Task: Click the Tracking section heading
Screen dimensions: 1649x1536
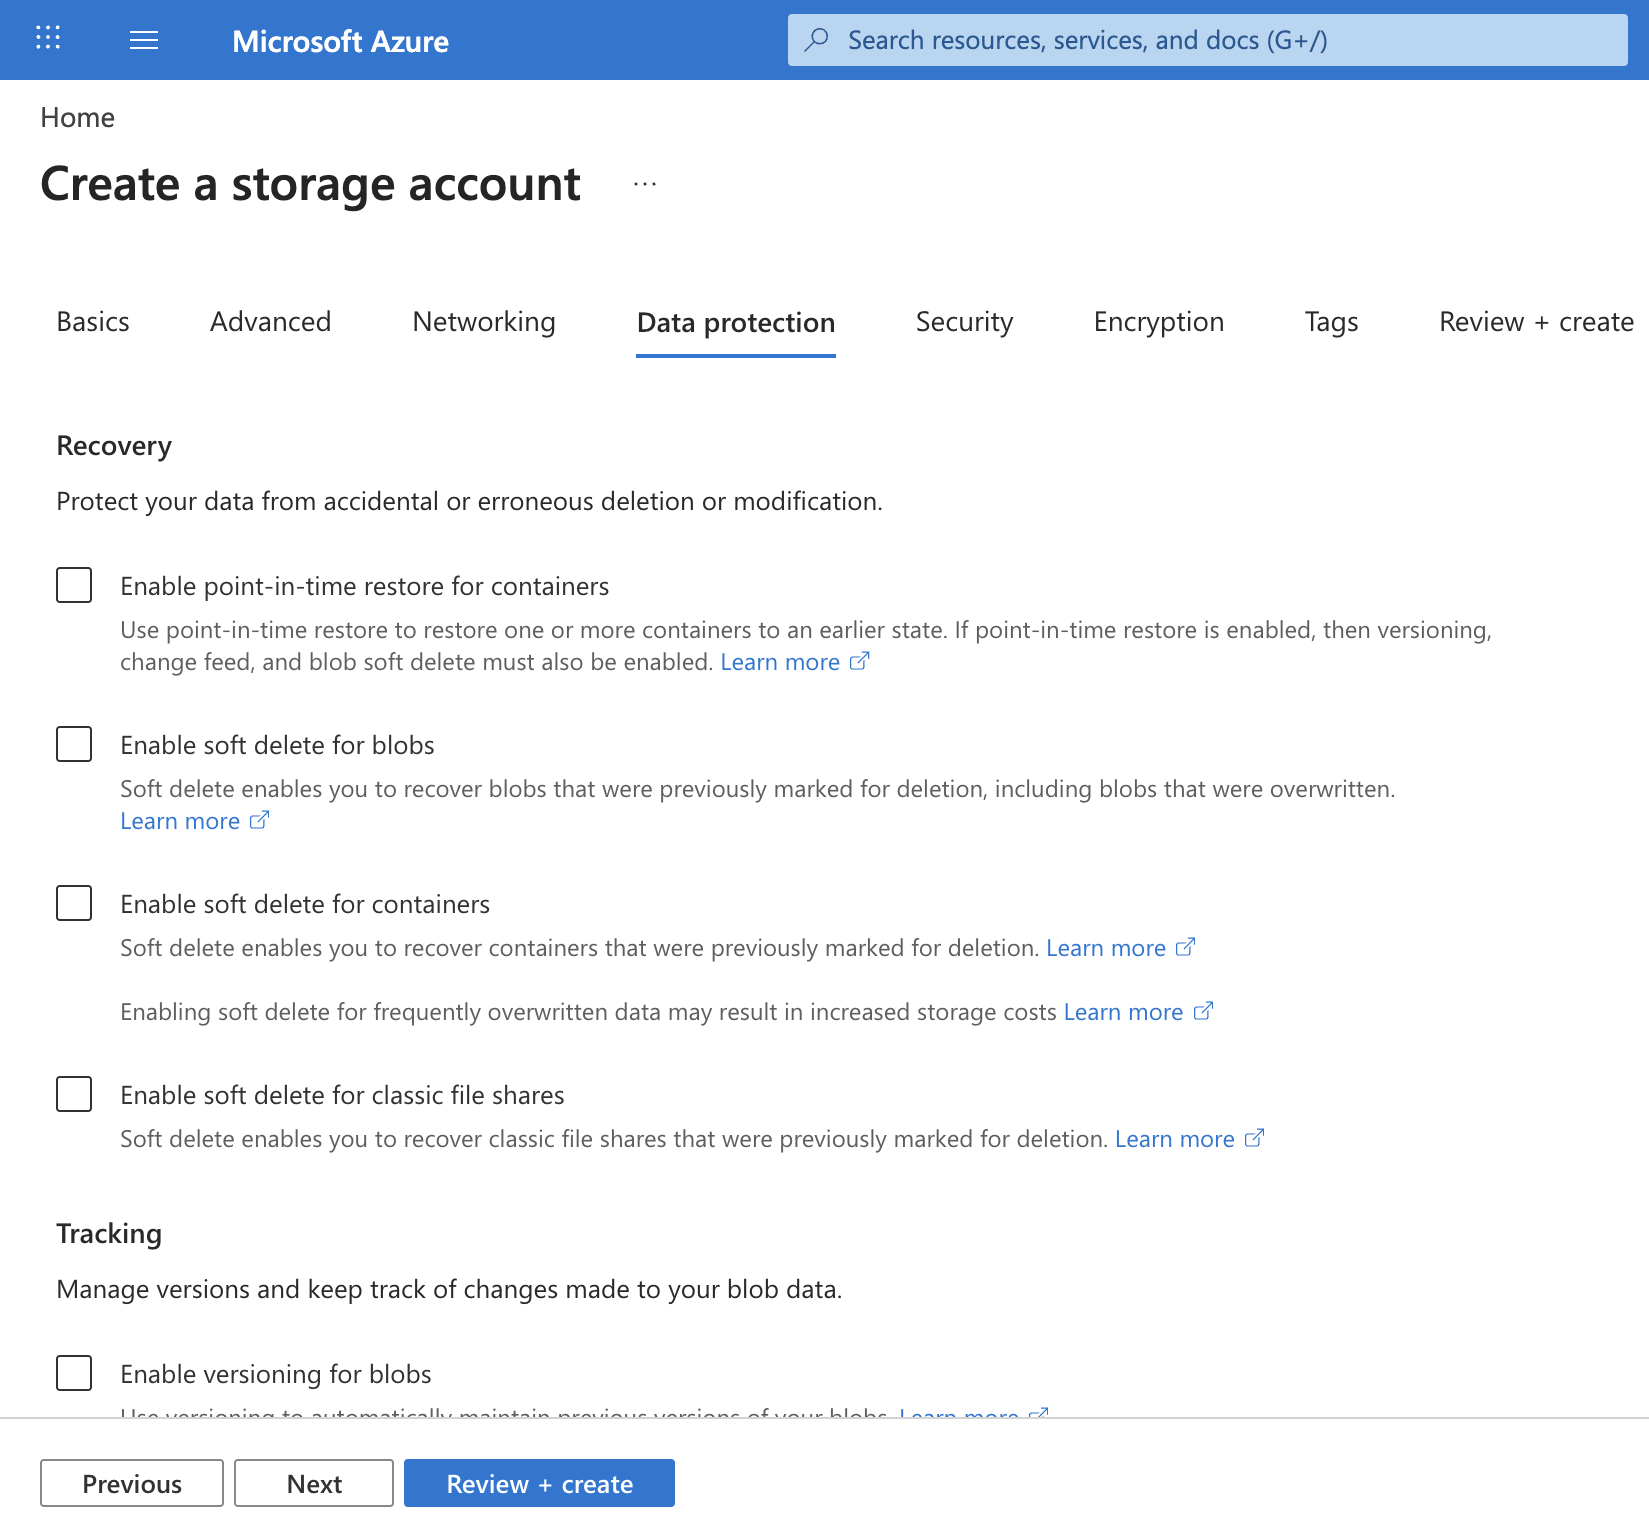Action: 109,1234
